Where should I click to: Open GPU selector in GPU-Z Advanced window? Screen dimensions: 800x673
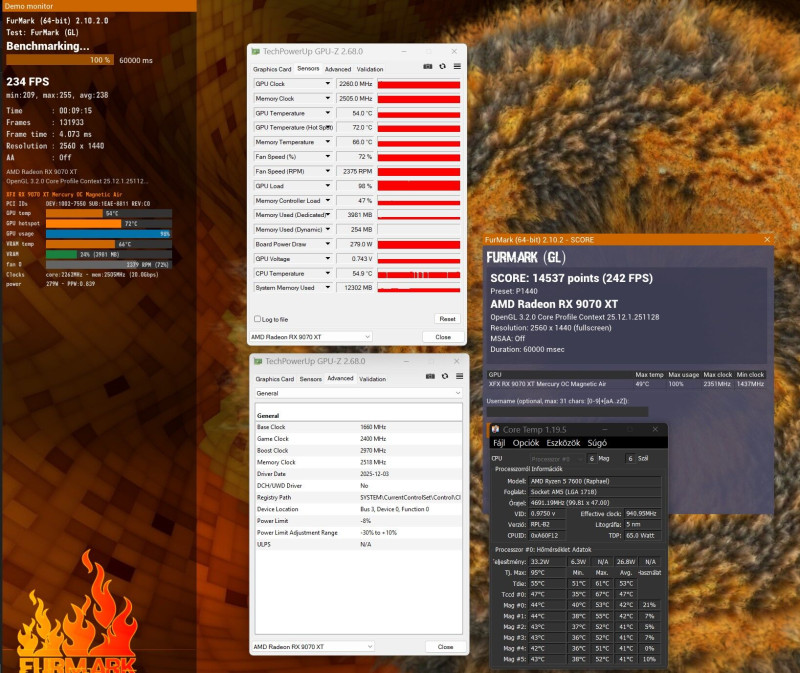312,646
